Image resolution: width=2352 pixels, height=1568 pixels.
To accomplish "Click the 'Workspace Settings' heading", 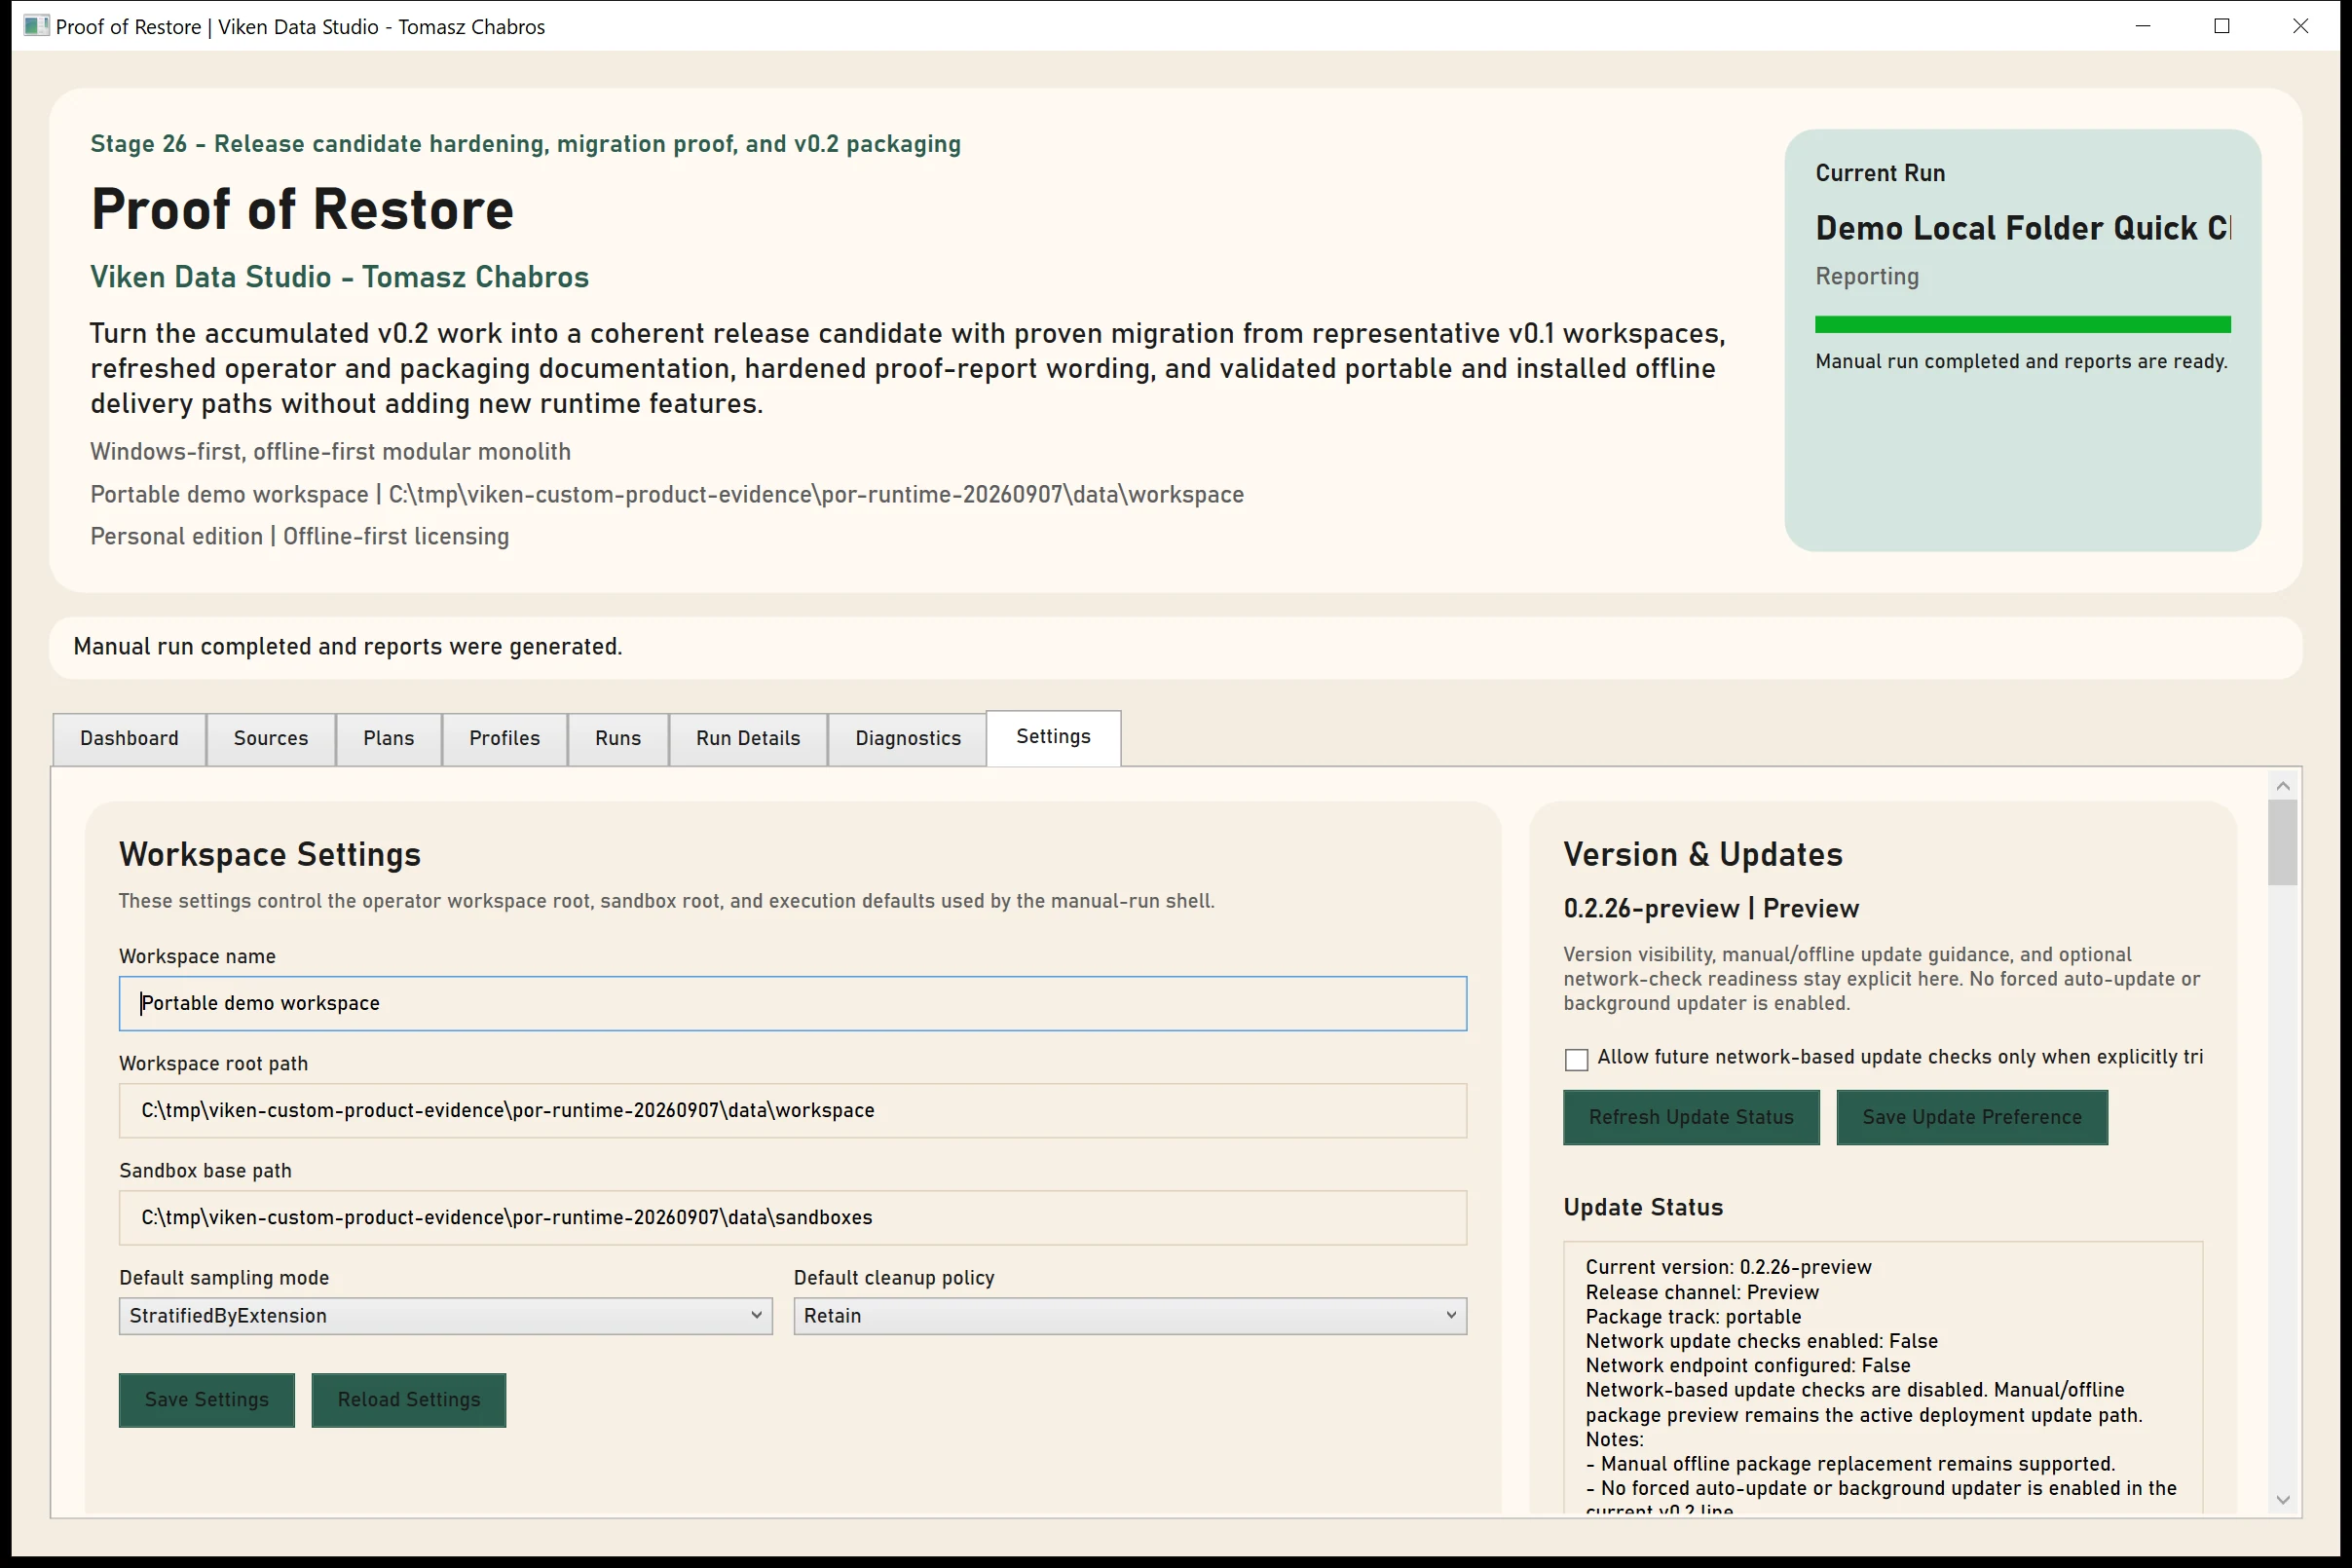I will tap(270, 854).
